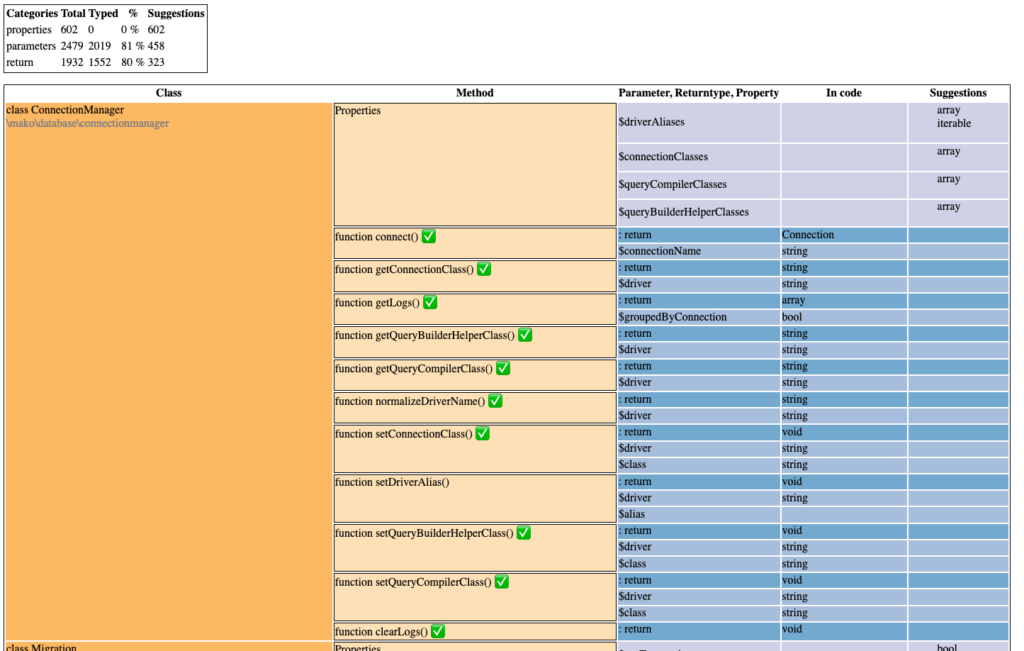The image size is (1024, 651).
Task: Click the Class column header
Action: pos(168,93)
